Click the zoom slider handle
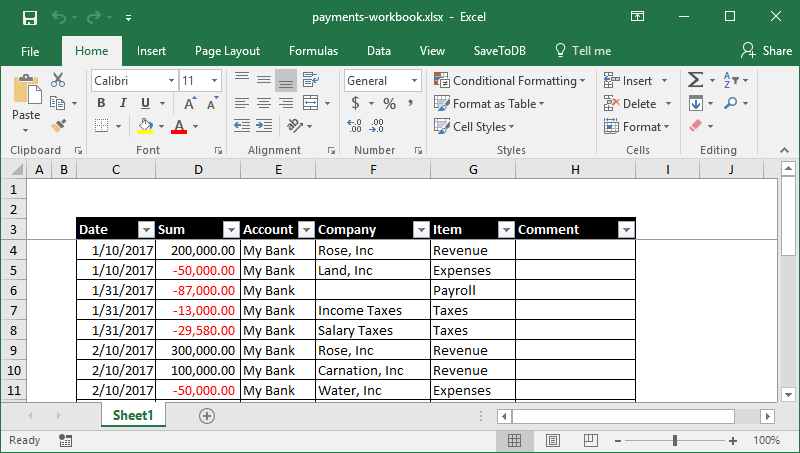 click(675, 440)
